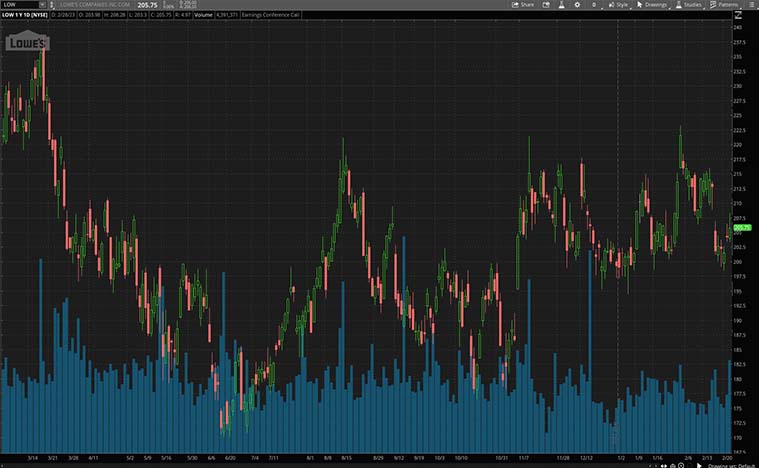Expand the Style dropdown
Viewport: 759px width, 468px height.
[x=620, y=5]
